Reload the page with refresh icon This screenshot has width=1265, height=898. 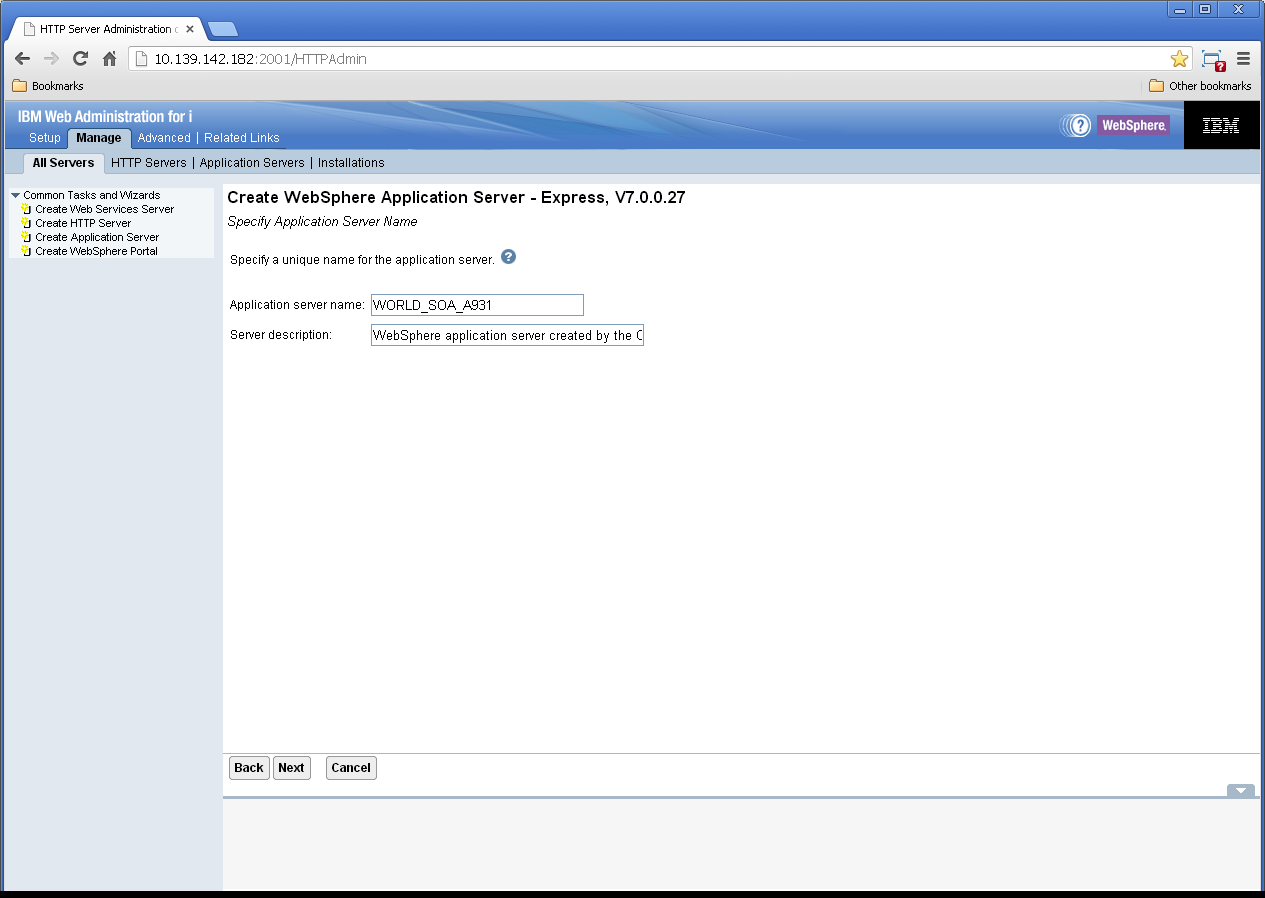pyautogui.click(x=81, y=59)
